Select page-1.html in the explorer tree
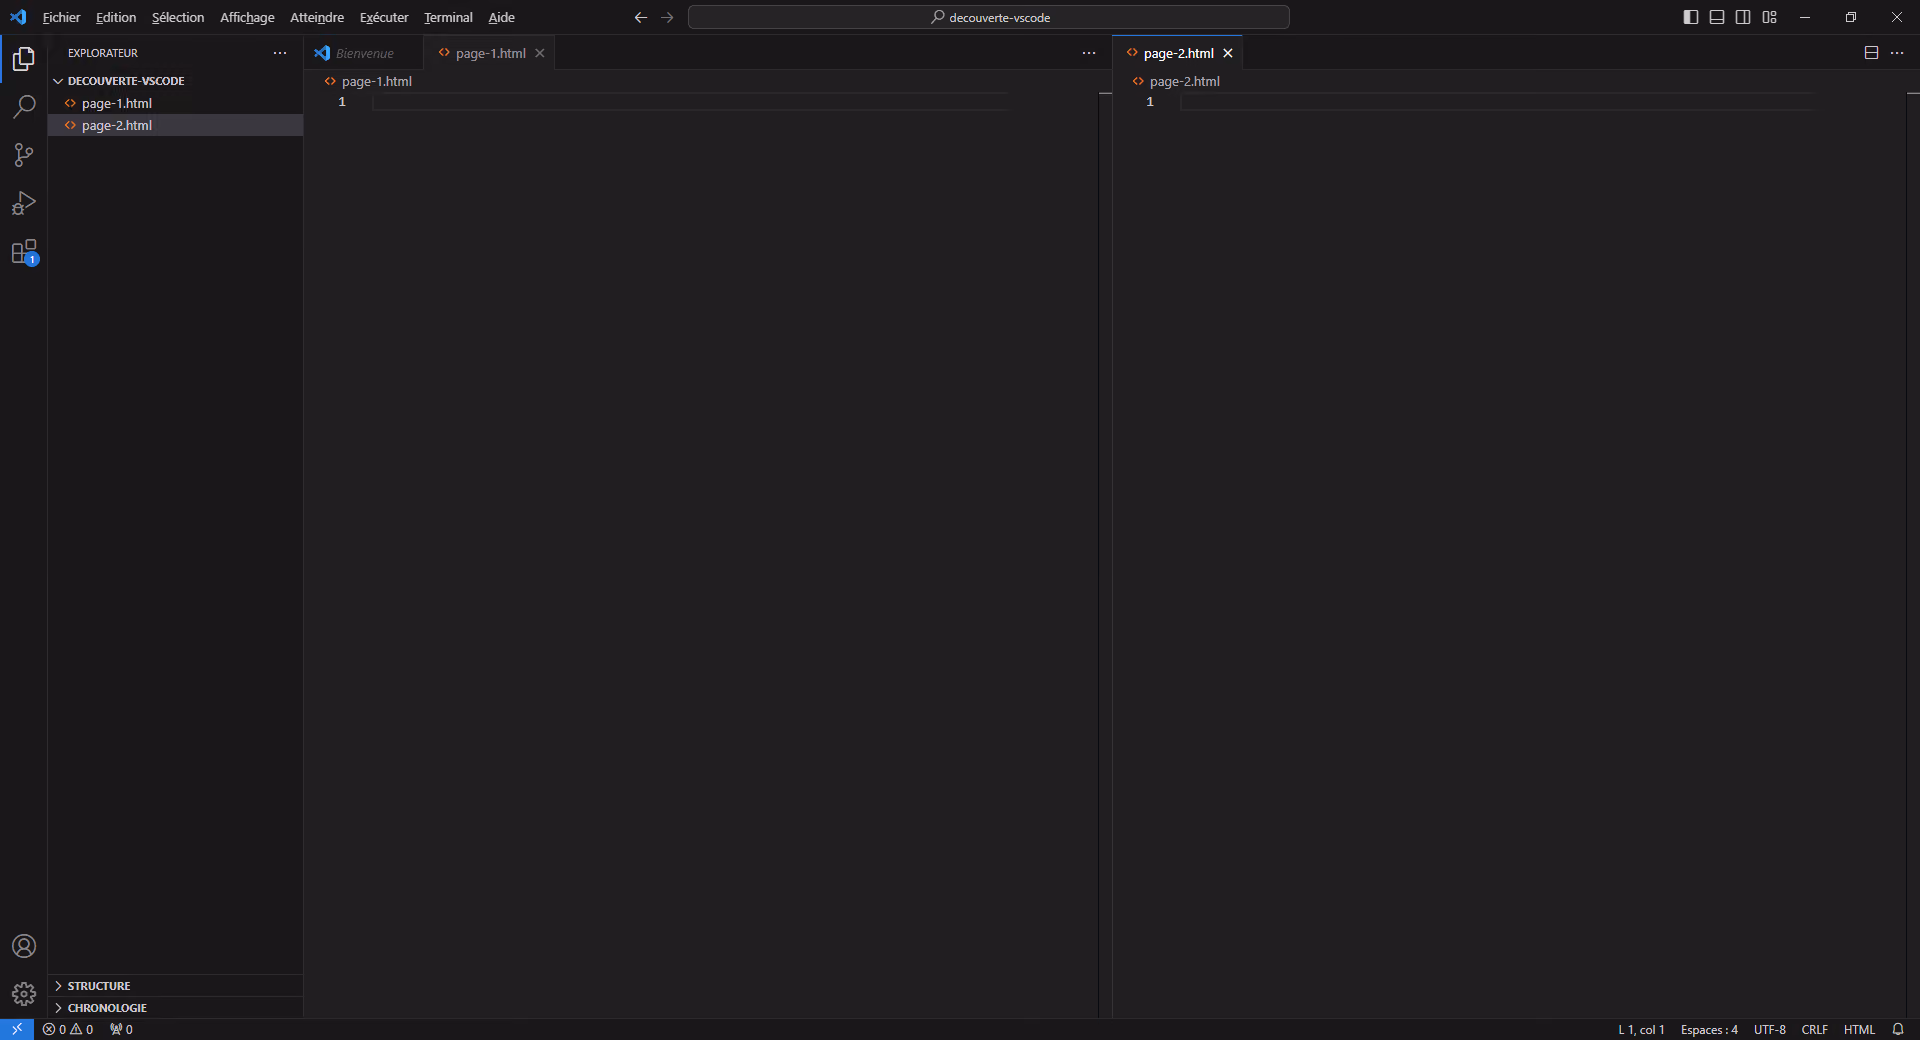The height and width of the screenshot is (1040, 1920). point(175,103)
